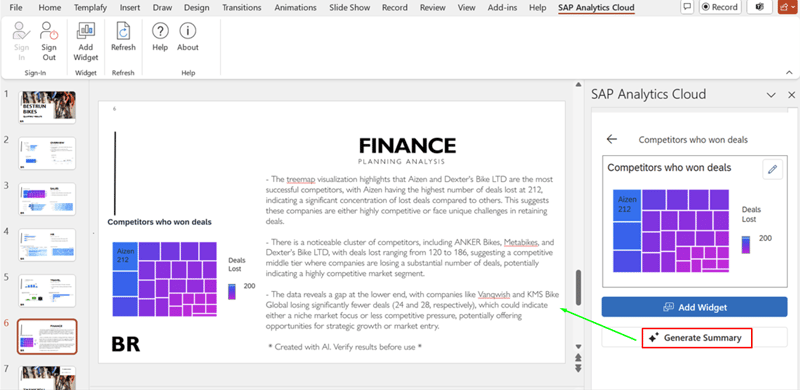This screenshot has width=800, height=390.
Task: Click the Record button at top right
Action: pyautogui.click(x=720, y=7)
